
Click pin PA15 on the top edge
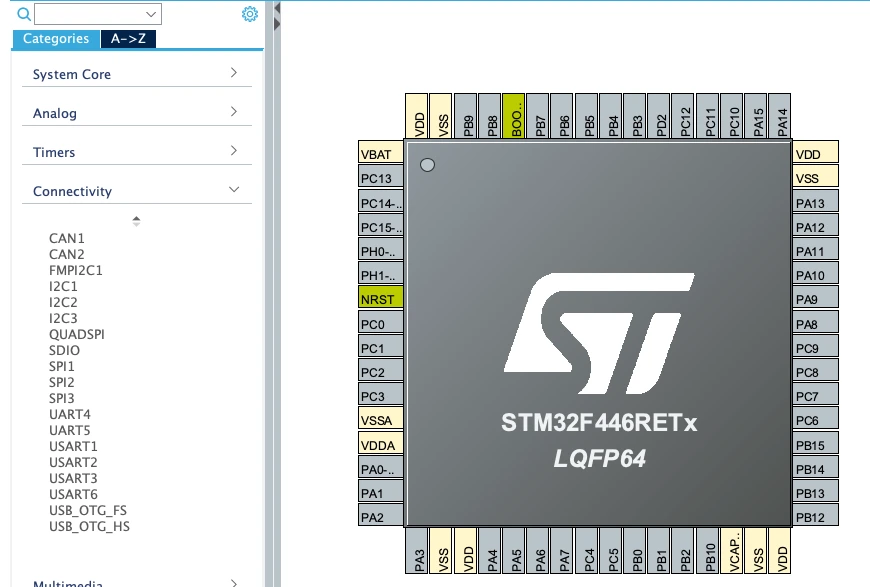[x=755, y=116]
